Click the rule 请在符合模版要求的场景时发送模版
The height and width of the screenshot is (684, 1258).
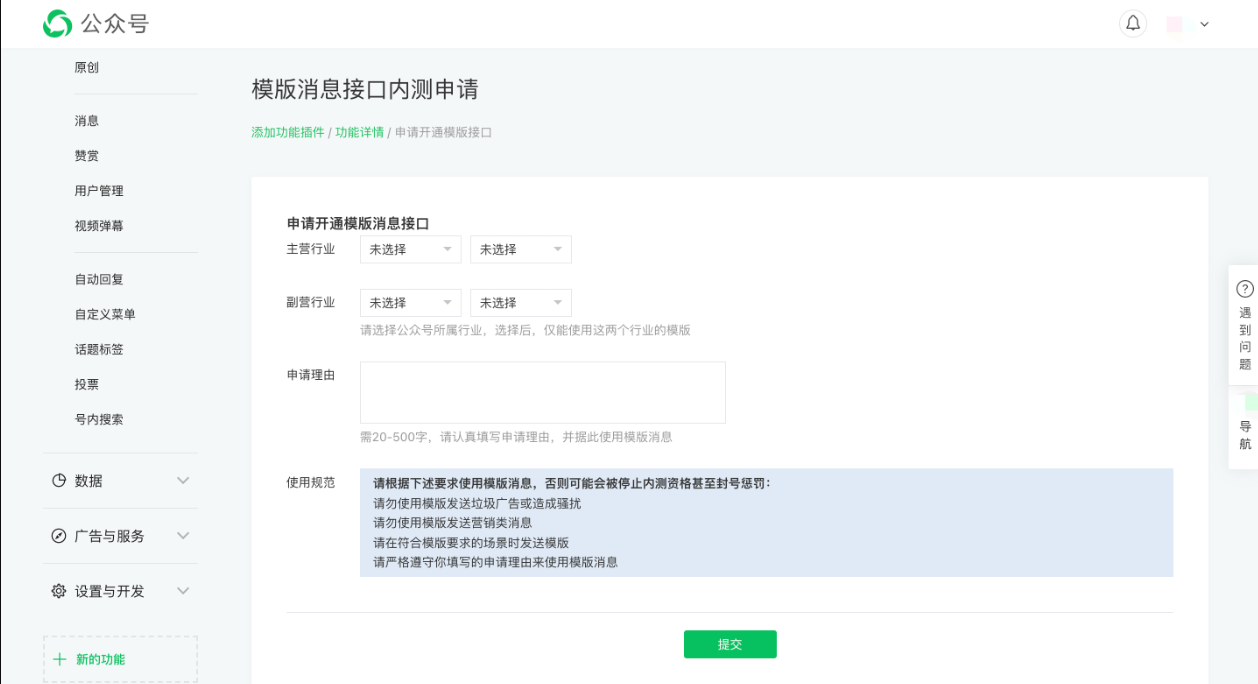471,543
